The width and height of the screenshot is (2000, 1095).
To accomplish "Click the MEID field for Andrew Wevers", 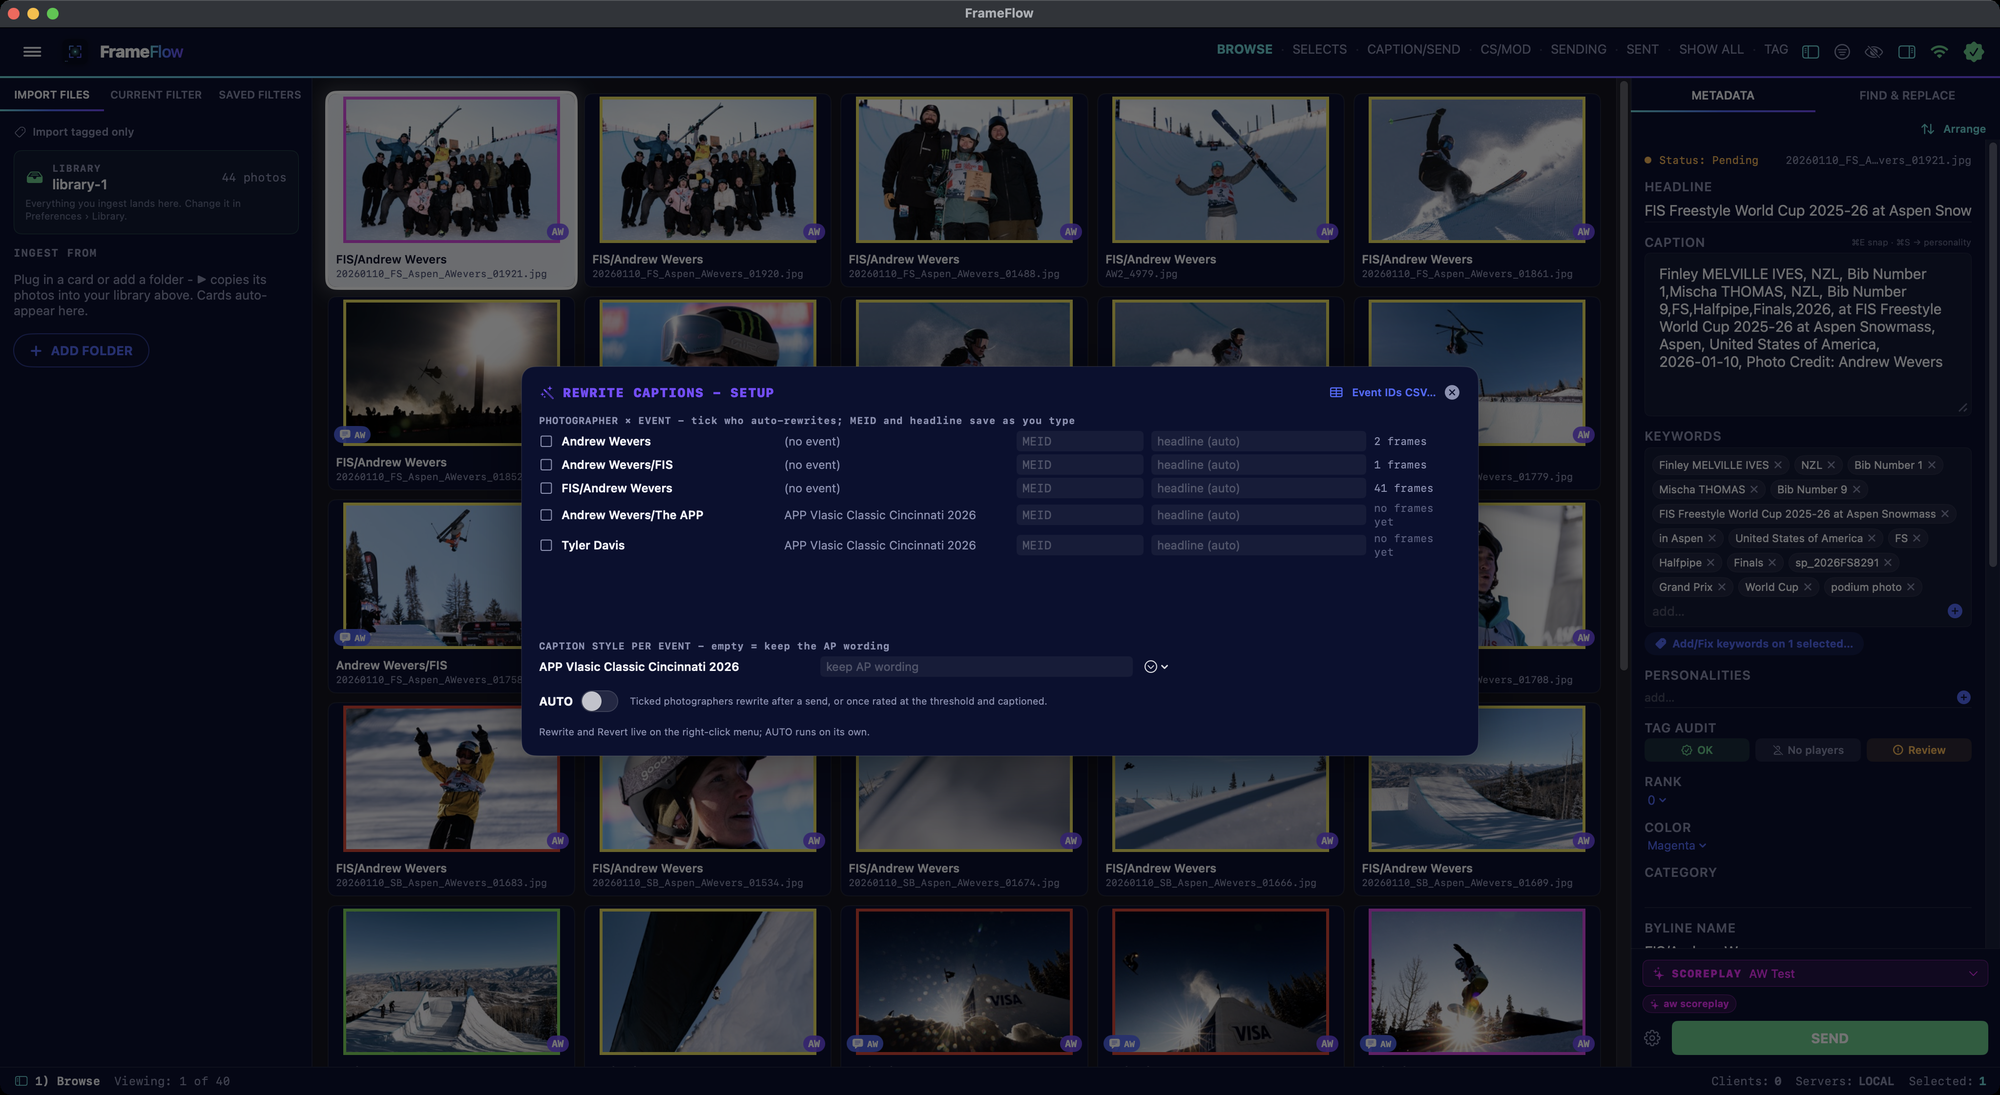I will (x=1079, y=442).
